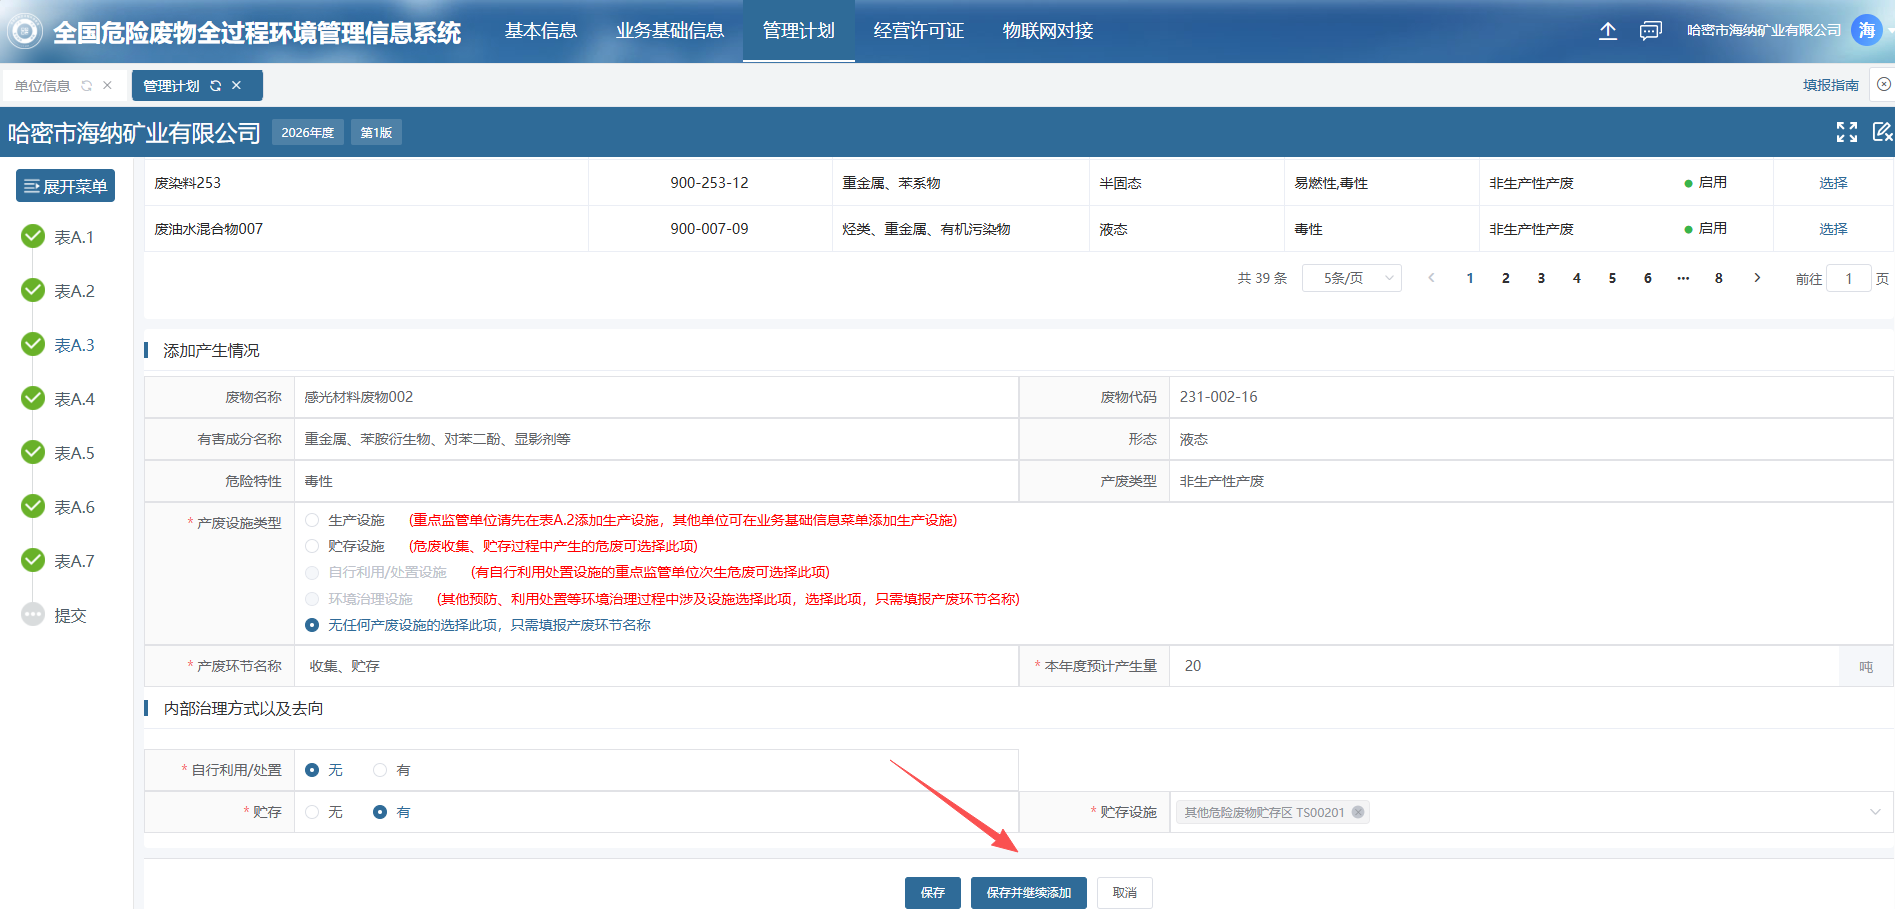
Task: Click the edit pencil icon beside fullscreen
Action: click(1881, 132)
